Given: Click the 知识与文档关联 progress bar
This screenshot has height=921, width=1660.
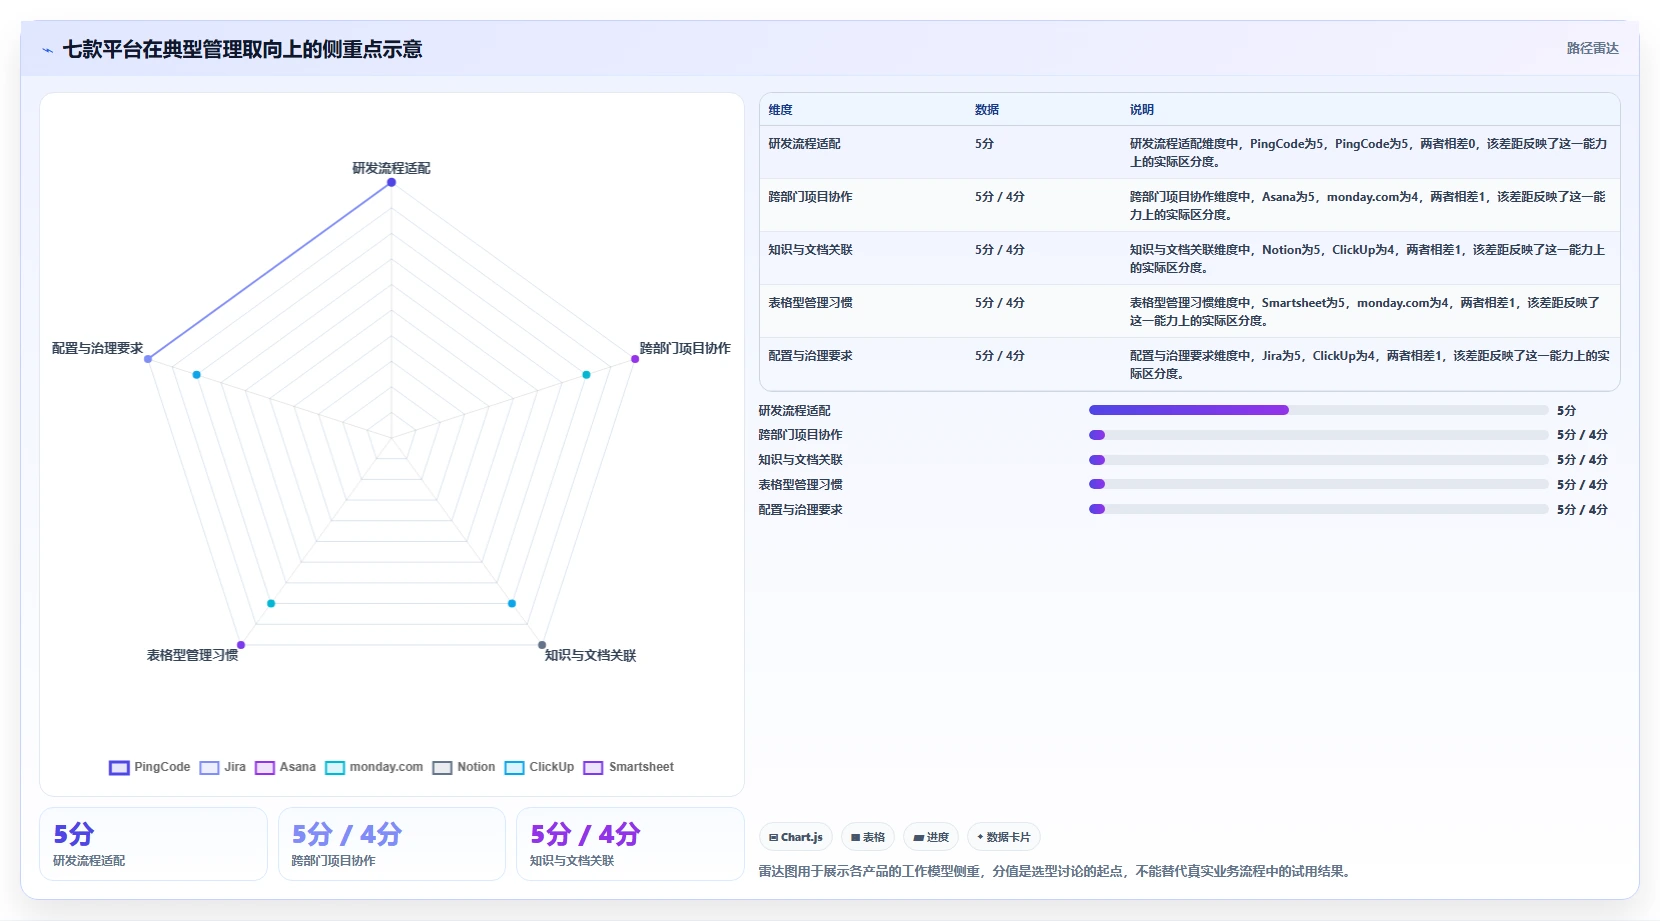Looking at the screenshot, I should coord(1318,460).
